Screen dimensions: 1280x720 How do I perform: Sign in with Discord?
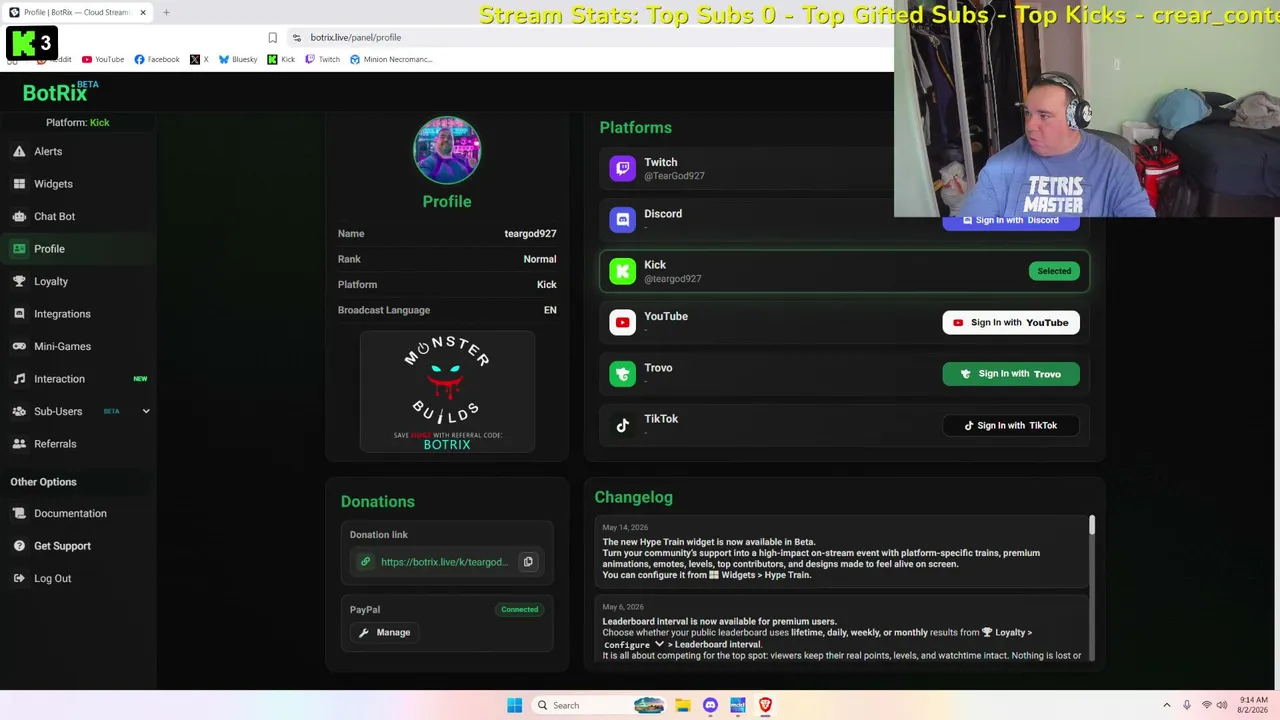tap(1011, 221)
